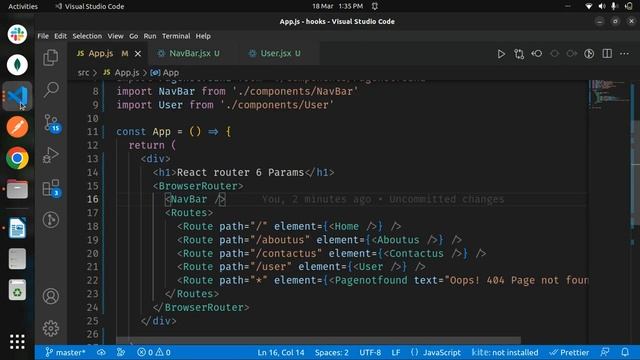Click Activities in the top bar
Image resolution: width=640 pixels, height=360 pixels.
[x=23, y=6]
